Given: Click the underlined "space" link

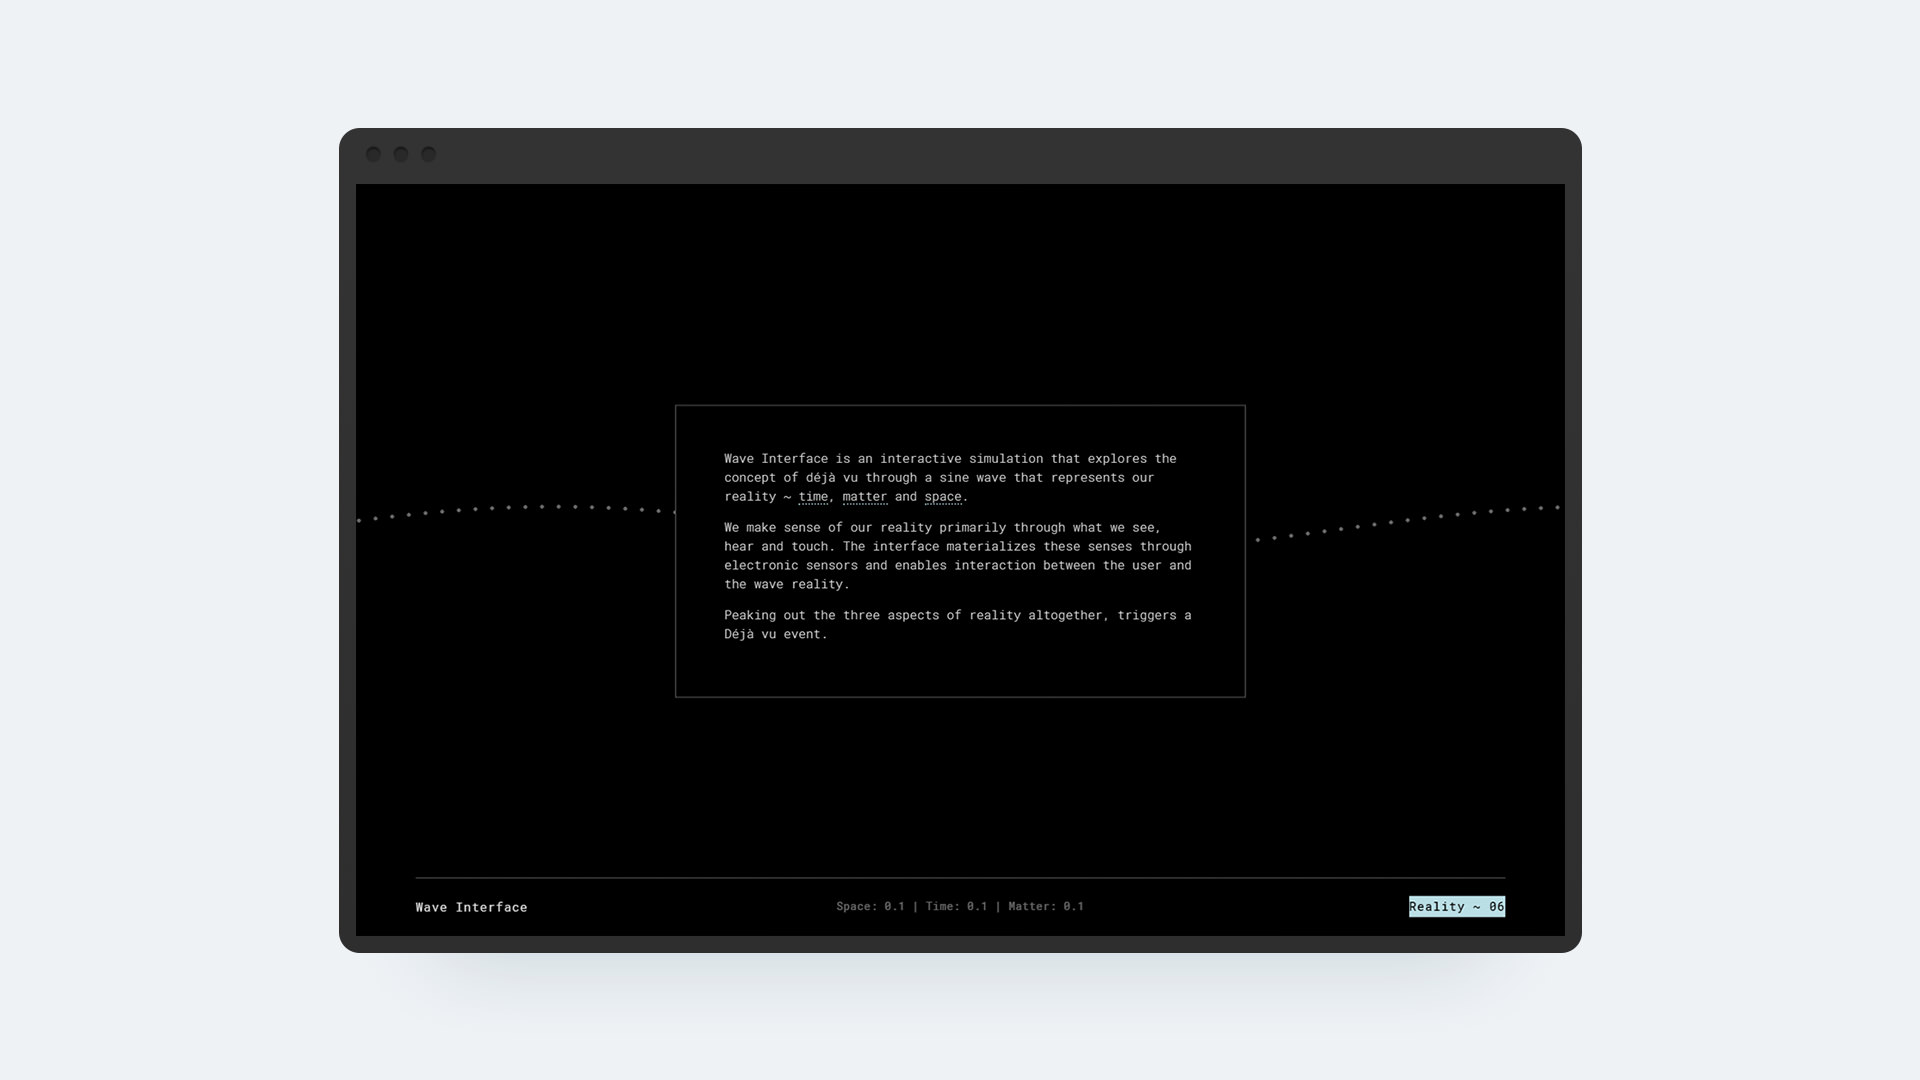Looking at the screenshot, I should pyautogui.click(x=943, y=496).
